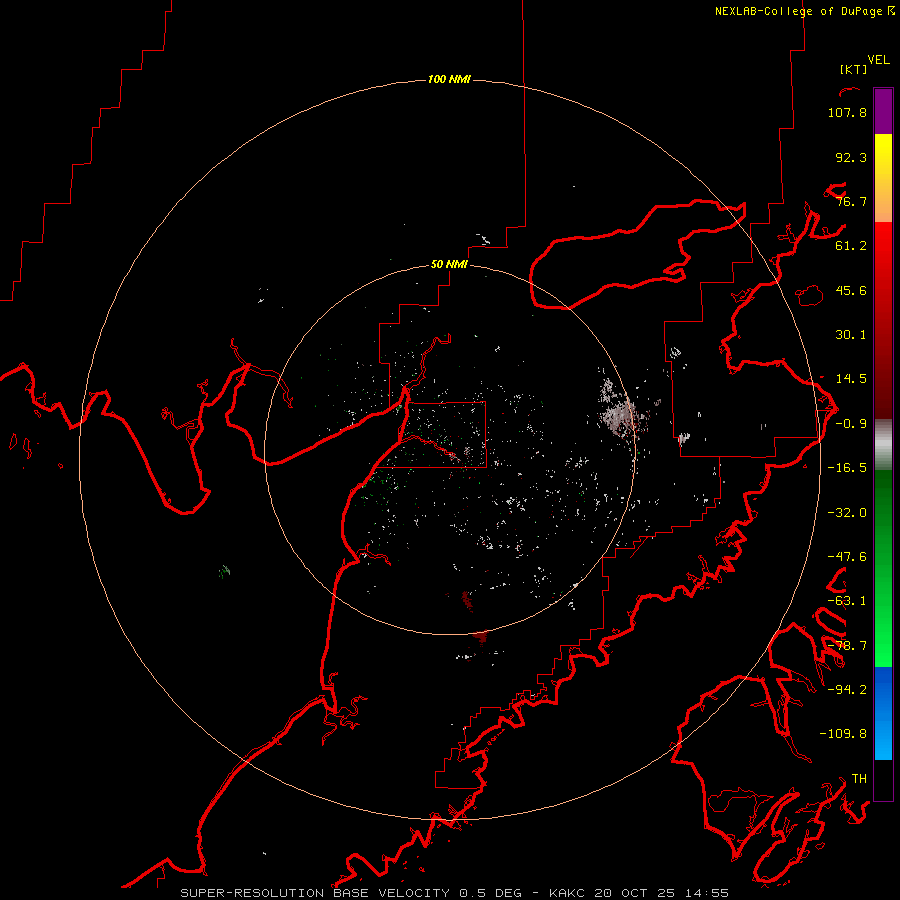Click the 92.3 velocity scale value
The height and width of the screenshot is (900, 900).
click(x=851, y=157)
